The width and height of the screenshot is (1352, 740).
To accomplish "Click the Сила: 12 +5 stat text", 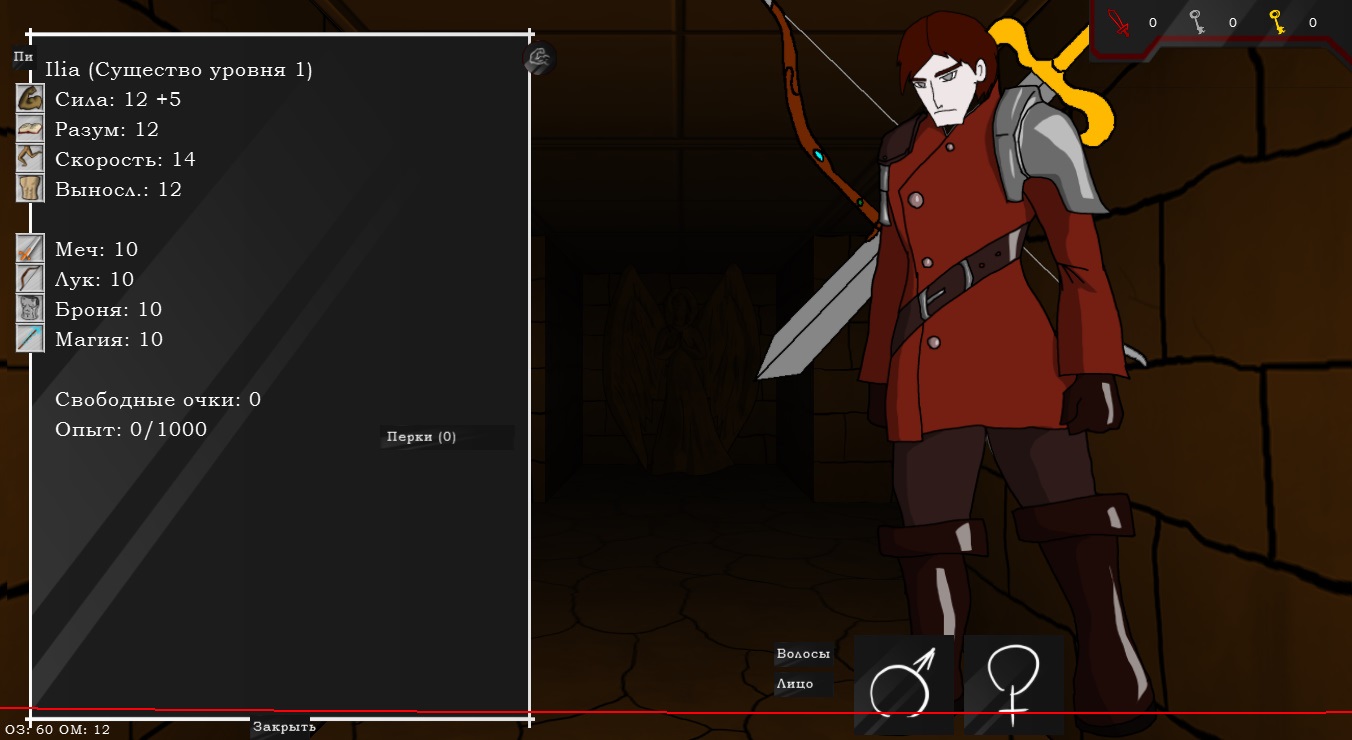I will [x=118, y=99].
